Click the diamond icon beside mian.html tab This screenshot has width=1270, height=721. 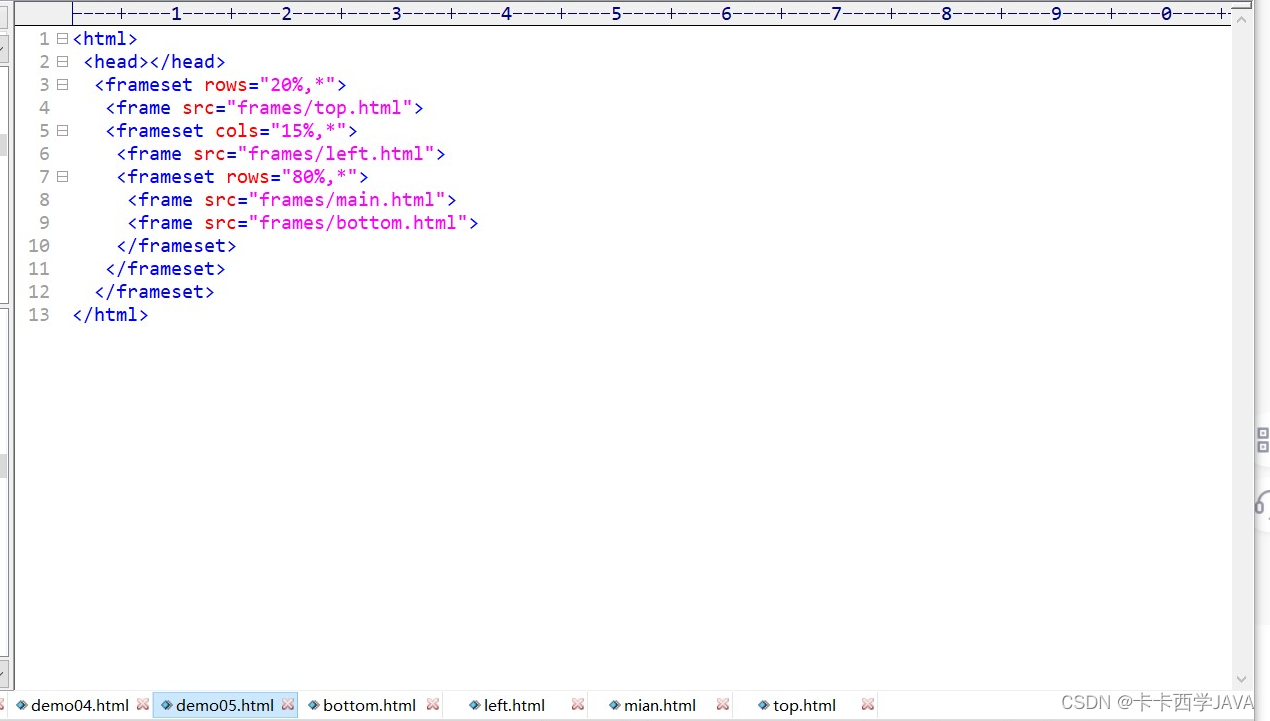click(614, 705)
